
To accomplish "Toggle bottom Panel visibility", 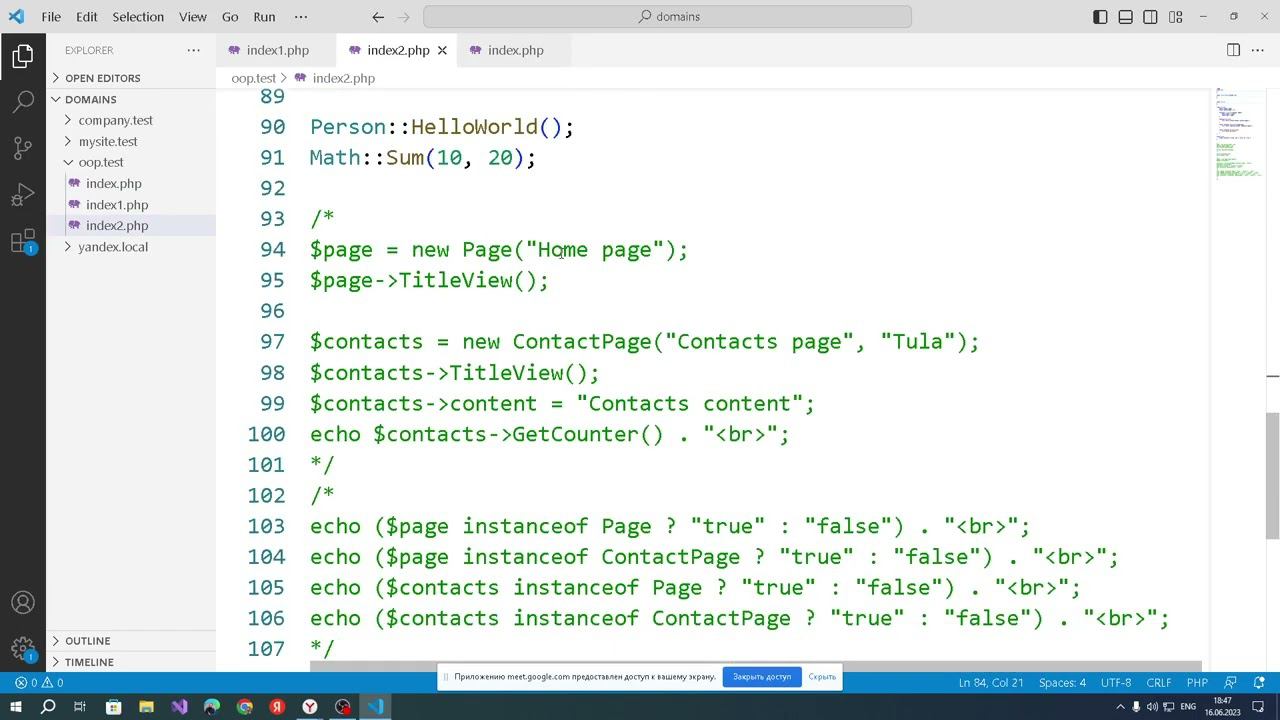I will click(x=1126, y=17).
